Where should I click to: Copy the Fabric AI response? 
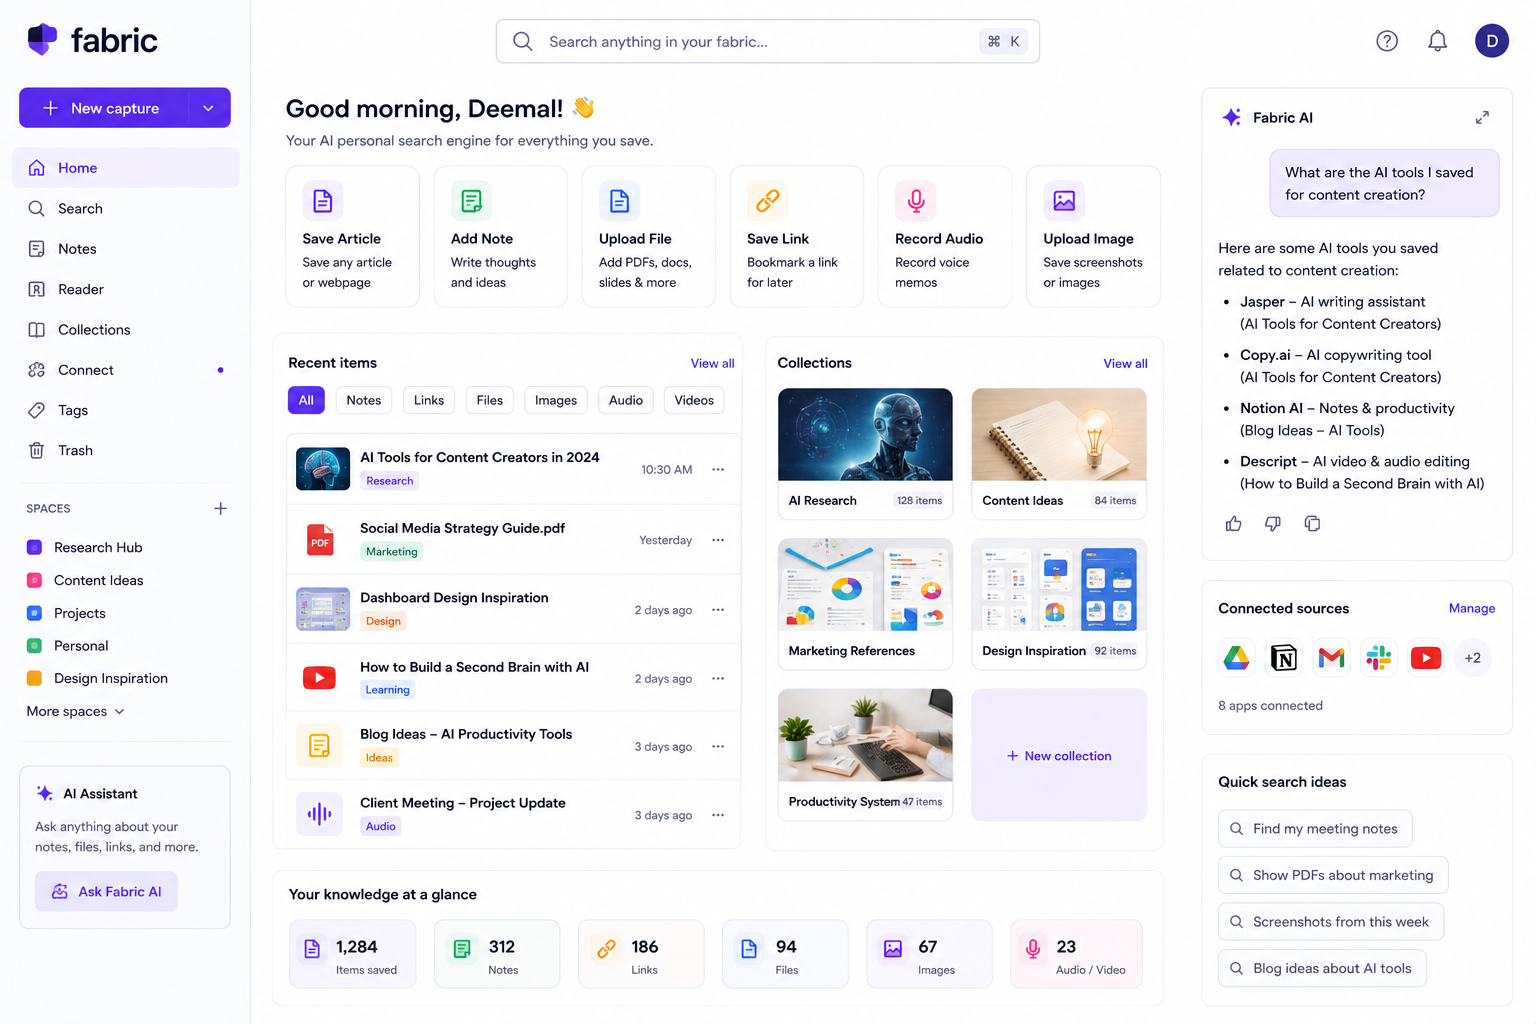1312,524
